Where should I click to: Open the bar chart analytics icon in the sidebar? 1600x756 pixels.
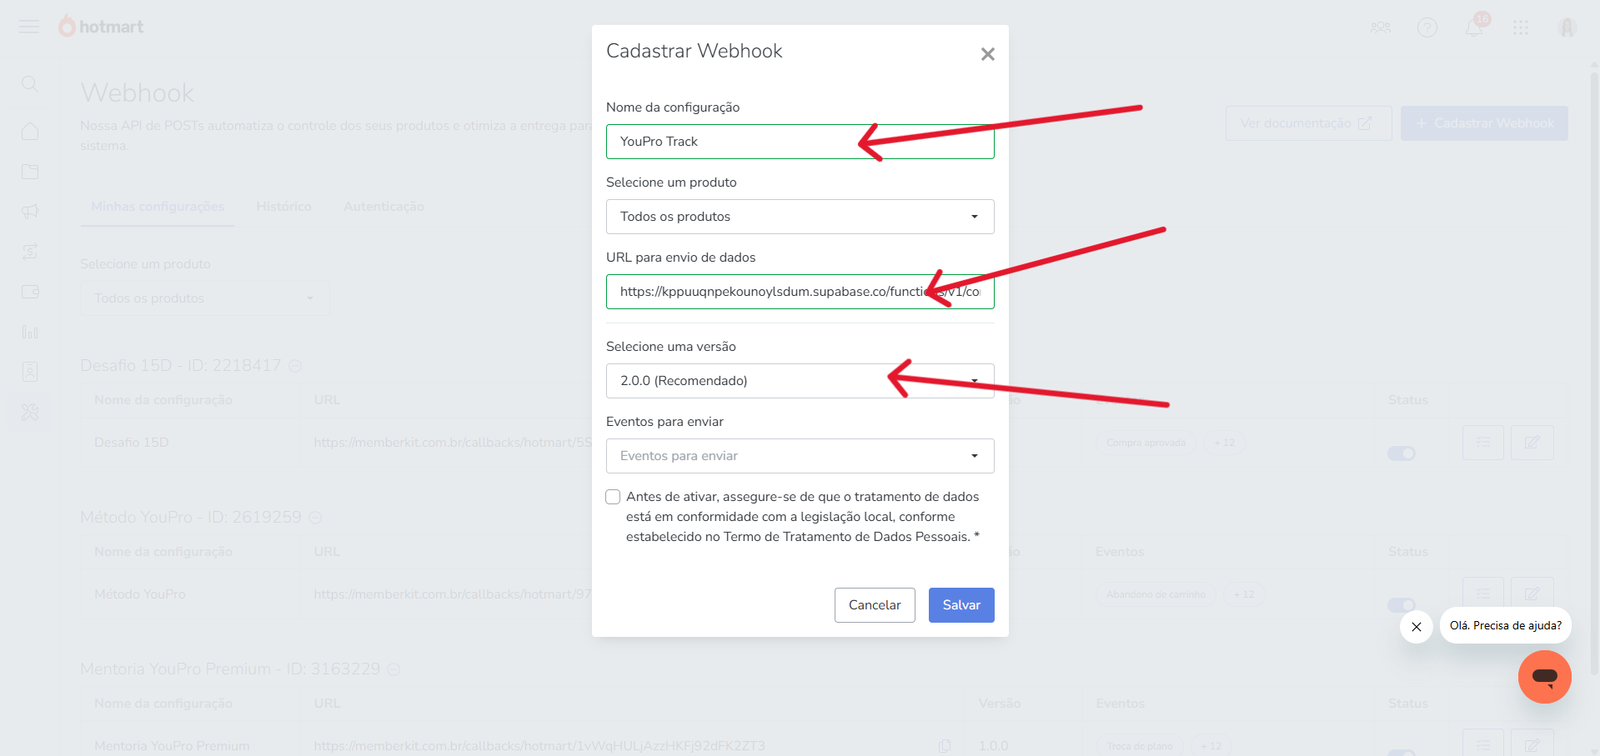pos(30,331)
